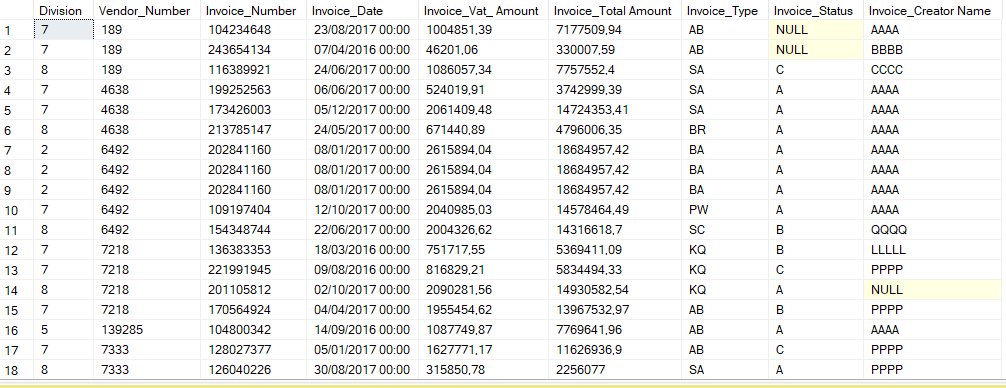The height and width of the screenshot is (388, 1006).
Task: Select the Invoice_Number column header
Action: 253,11
